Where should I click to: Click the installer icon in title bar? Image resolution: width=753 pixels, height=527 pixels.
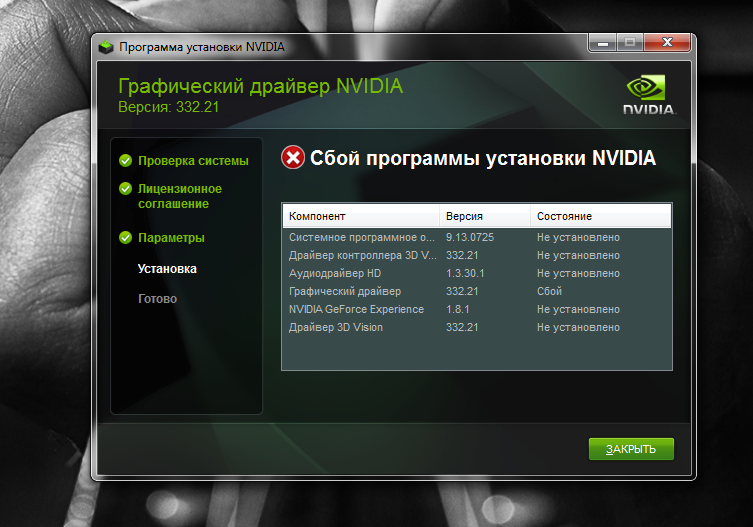click(x=106, y=47)
